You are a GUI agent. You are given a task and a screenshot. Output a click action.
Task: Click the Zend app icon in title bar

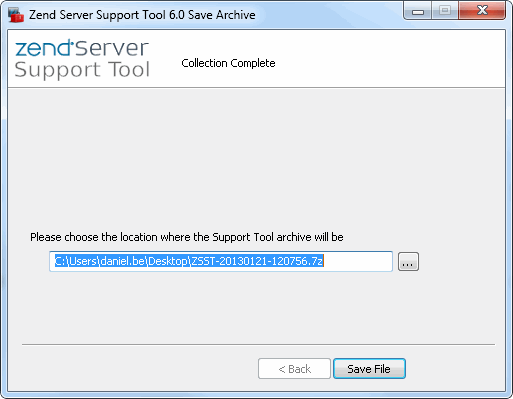[x=16, y=15]
